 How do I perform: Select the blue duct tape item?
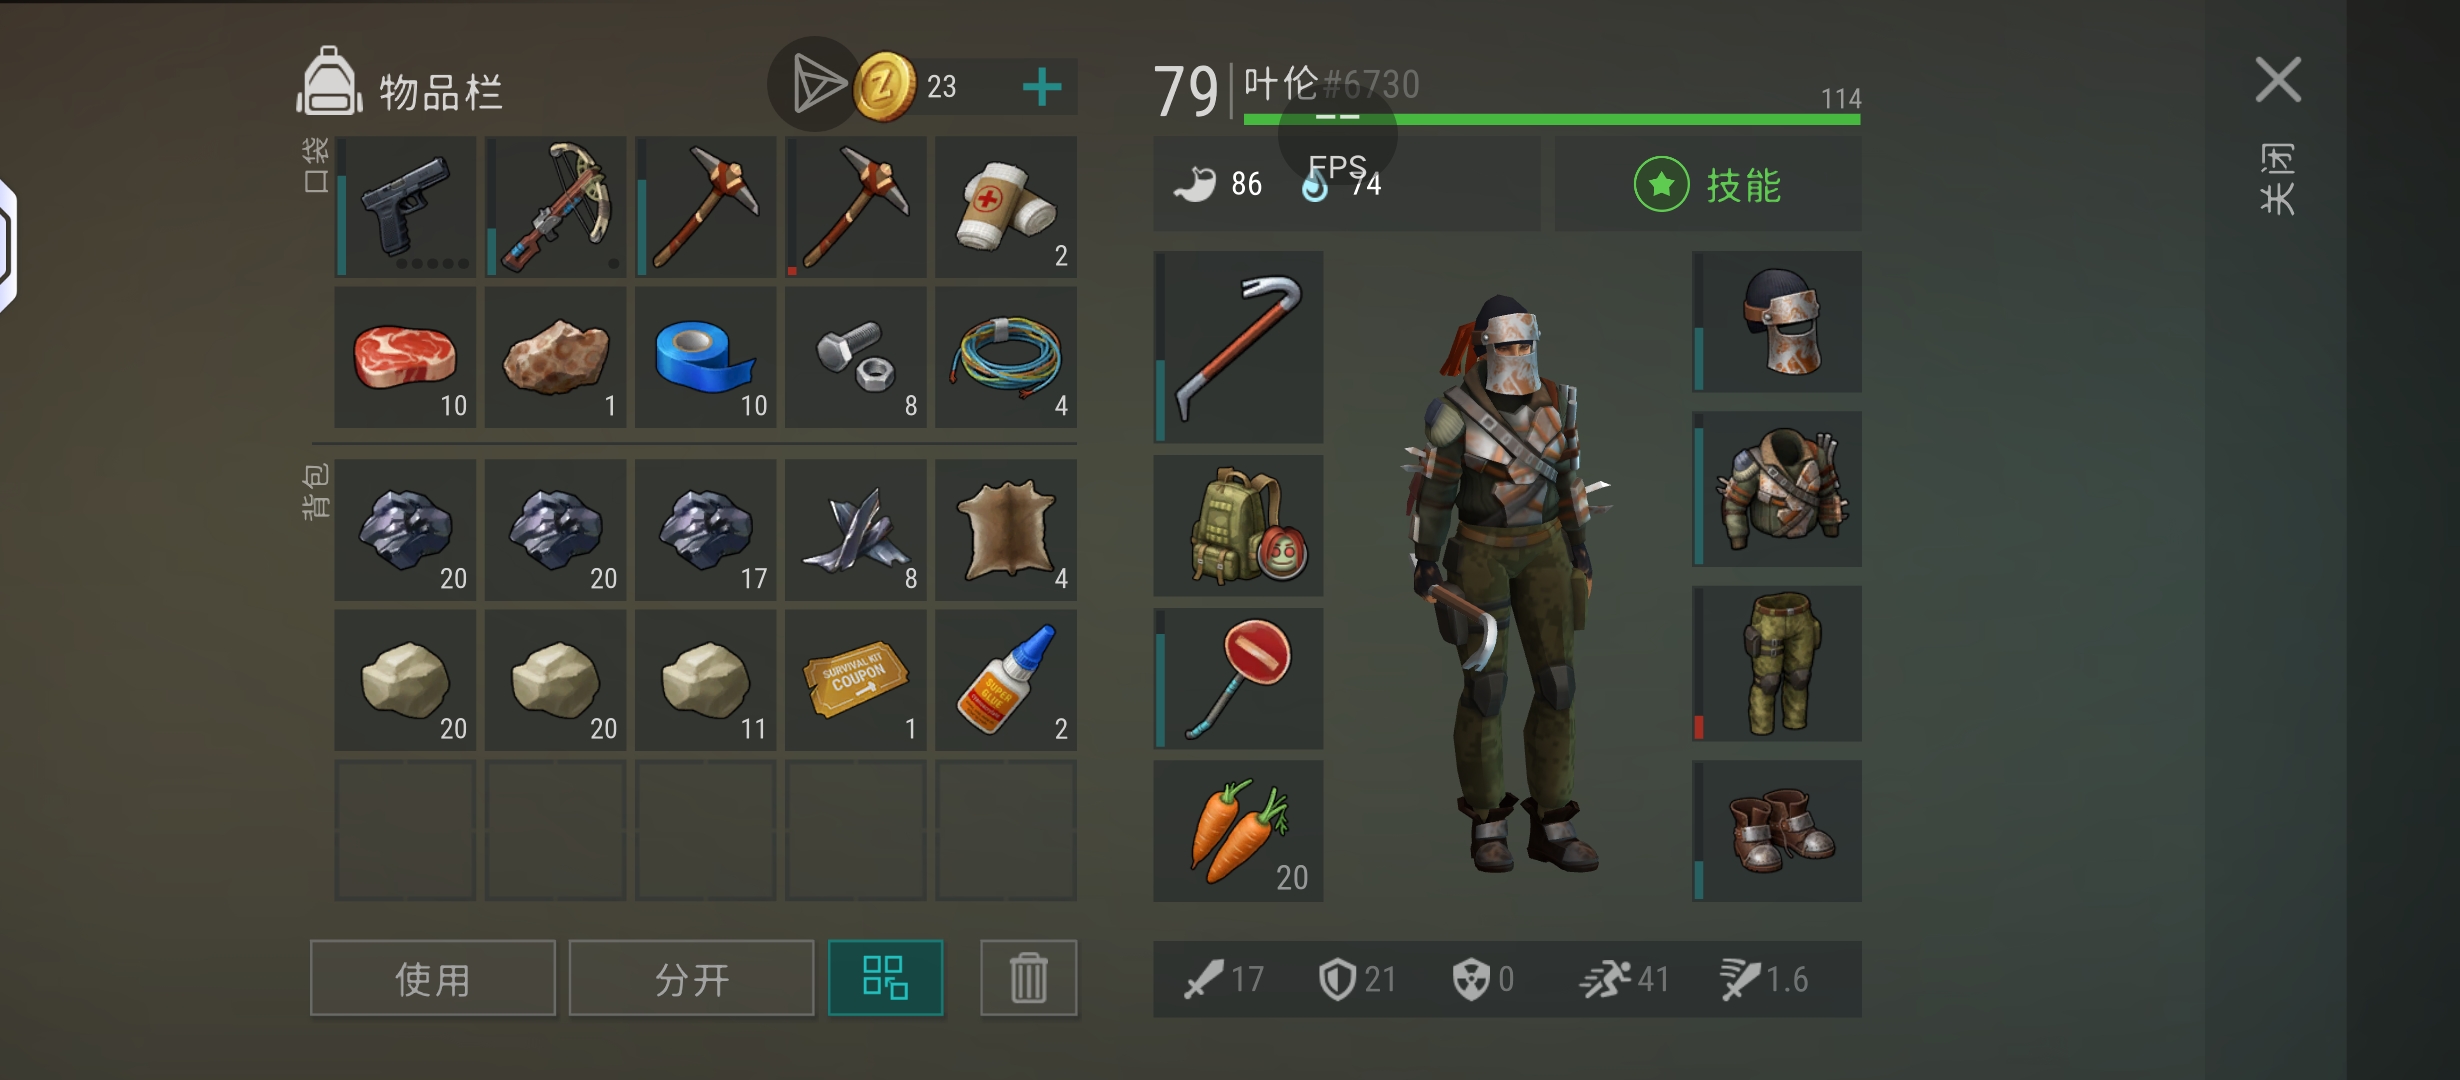click(706, 357)
